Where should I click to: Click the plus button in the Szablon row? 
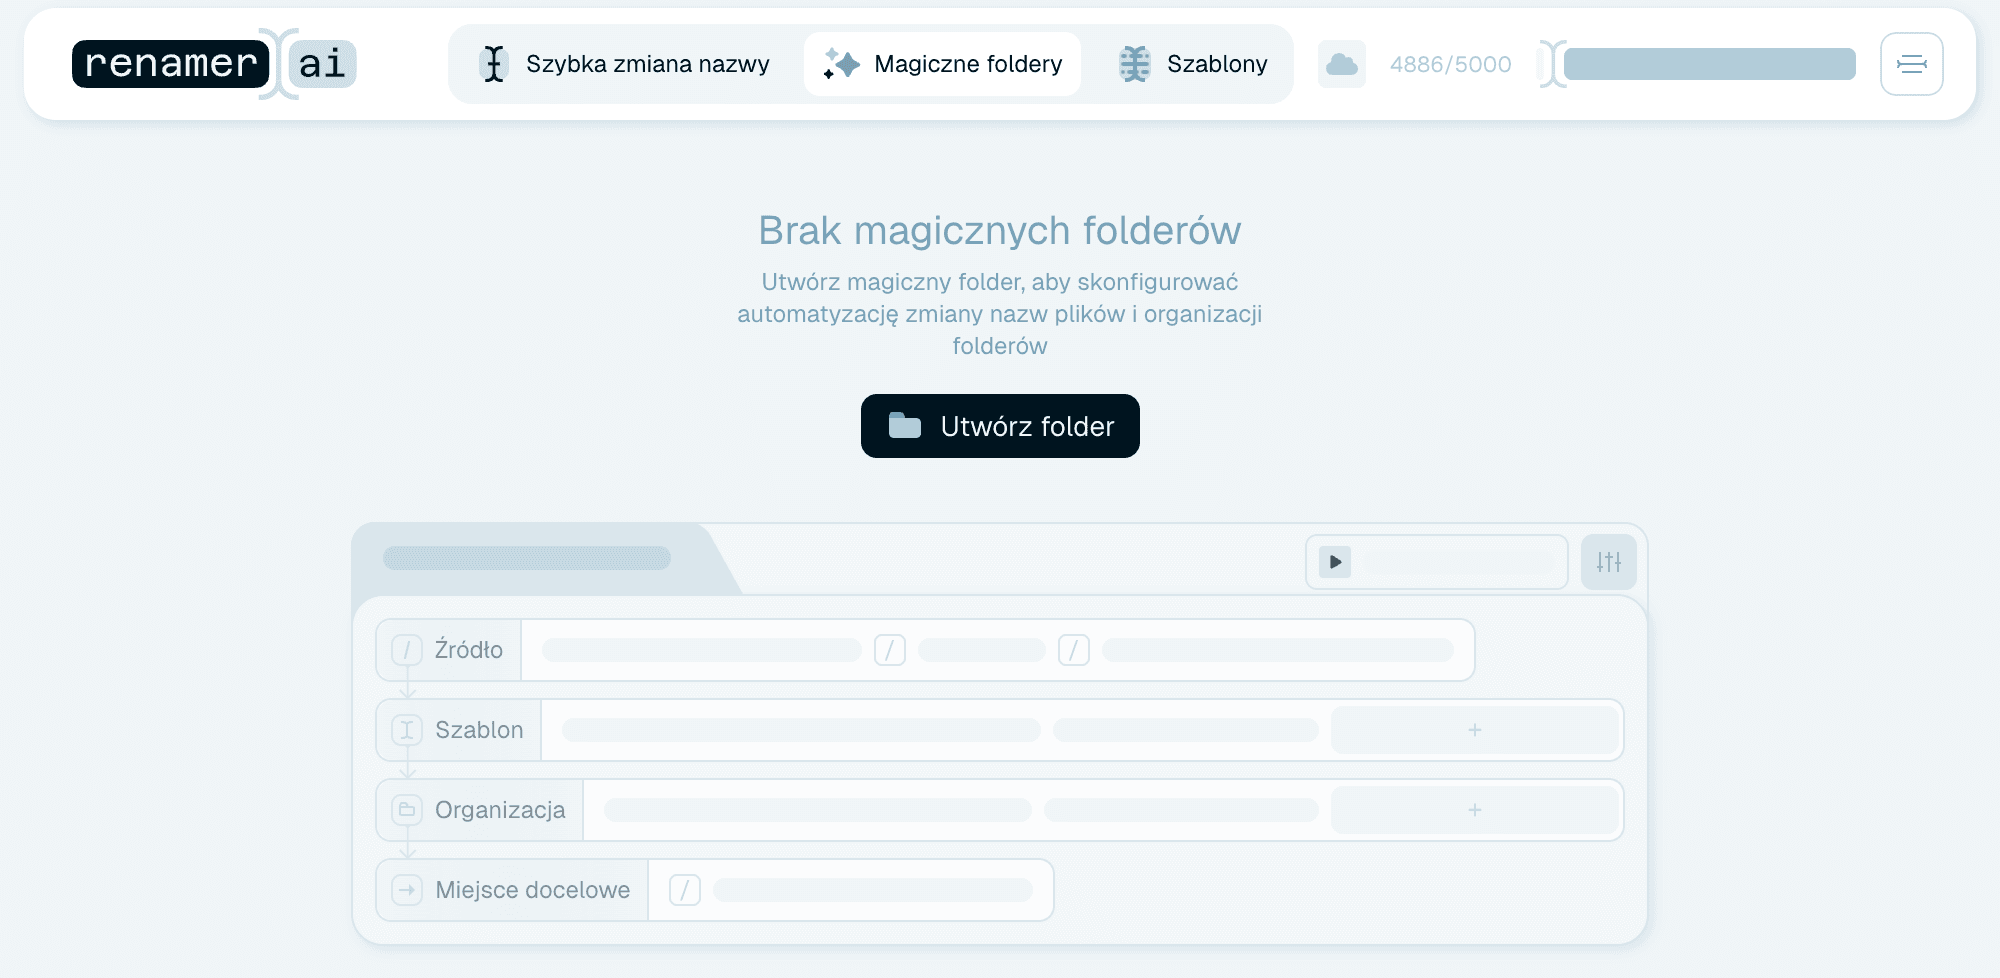(1475, 730)
